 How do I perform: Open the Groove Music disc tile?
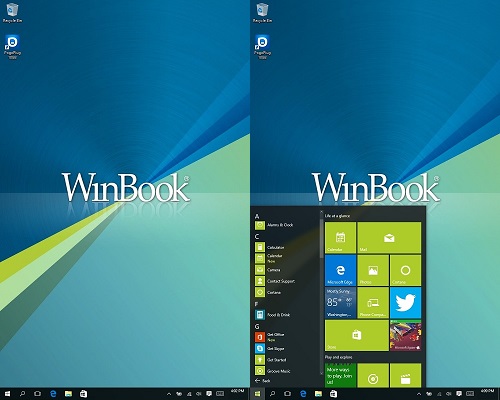click(373, 375)
